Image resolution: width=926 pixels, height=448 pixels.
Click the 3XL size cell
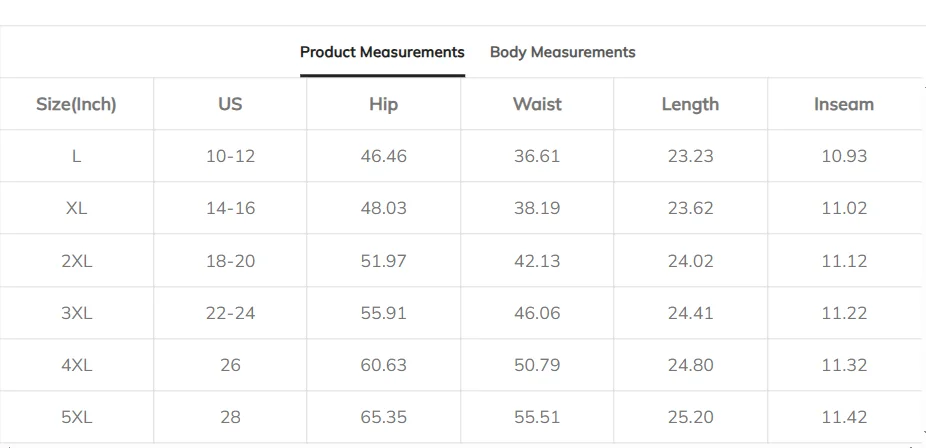pyautogui.click(x=76, y=313)
